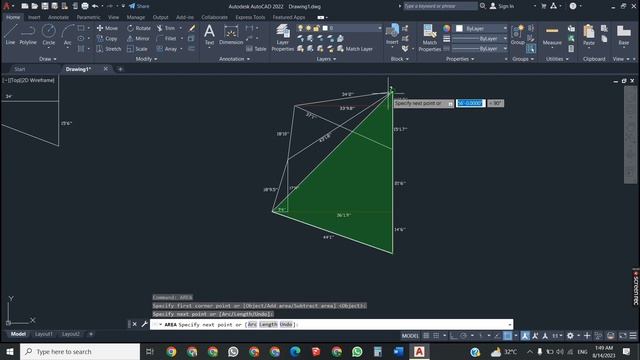Click the Rotate tool
The height and width of the screenshot is (360, 640).
coord(139,28)
